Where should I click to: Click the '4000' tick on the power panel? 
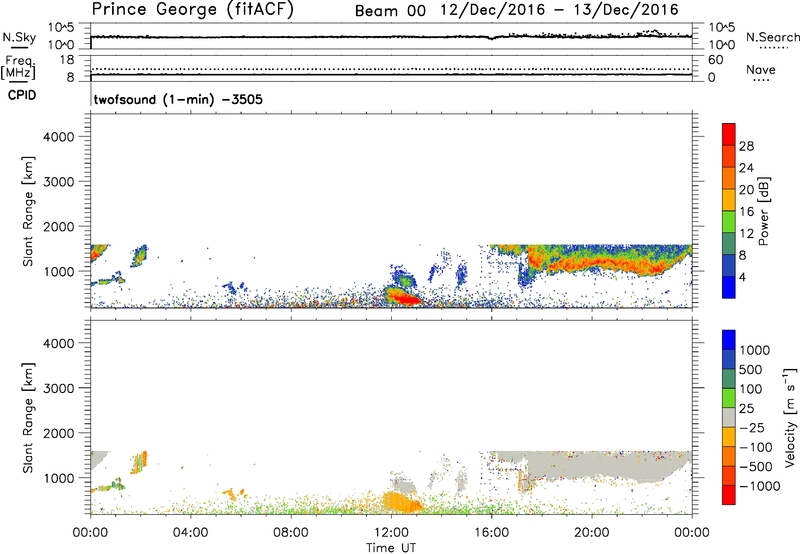(x=58, y=137)
